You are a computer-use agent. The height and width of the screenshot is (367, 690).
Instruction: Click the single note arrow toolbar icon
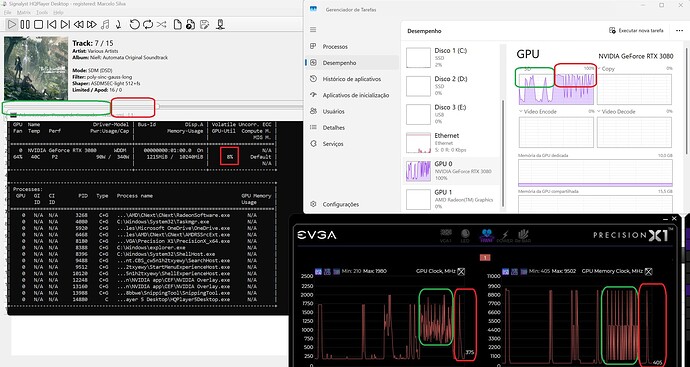click(118, 25)
